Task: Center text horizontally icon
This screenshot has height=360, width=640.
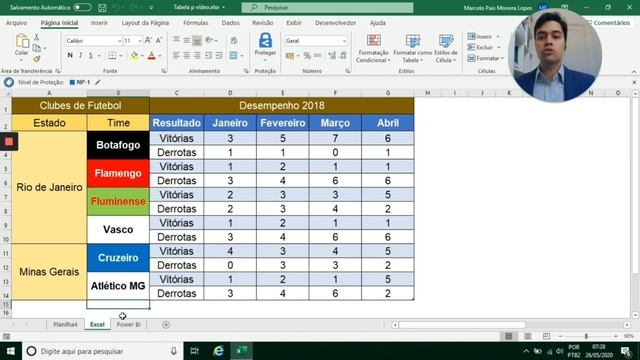Action: coord(187,56)
